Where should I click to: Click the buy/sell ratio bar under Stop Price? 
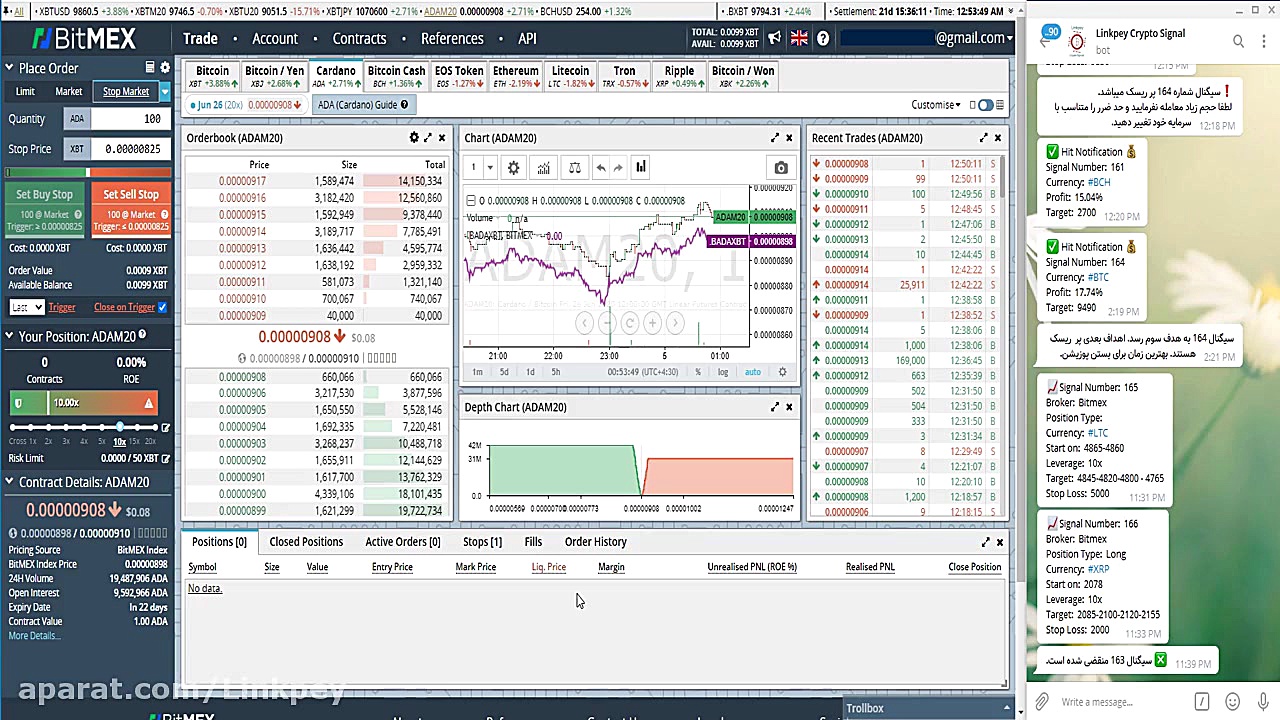pos(88,174)
